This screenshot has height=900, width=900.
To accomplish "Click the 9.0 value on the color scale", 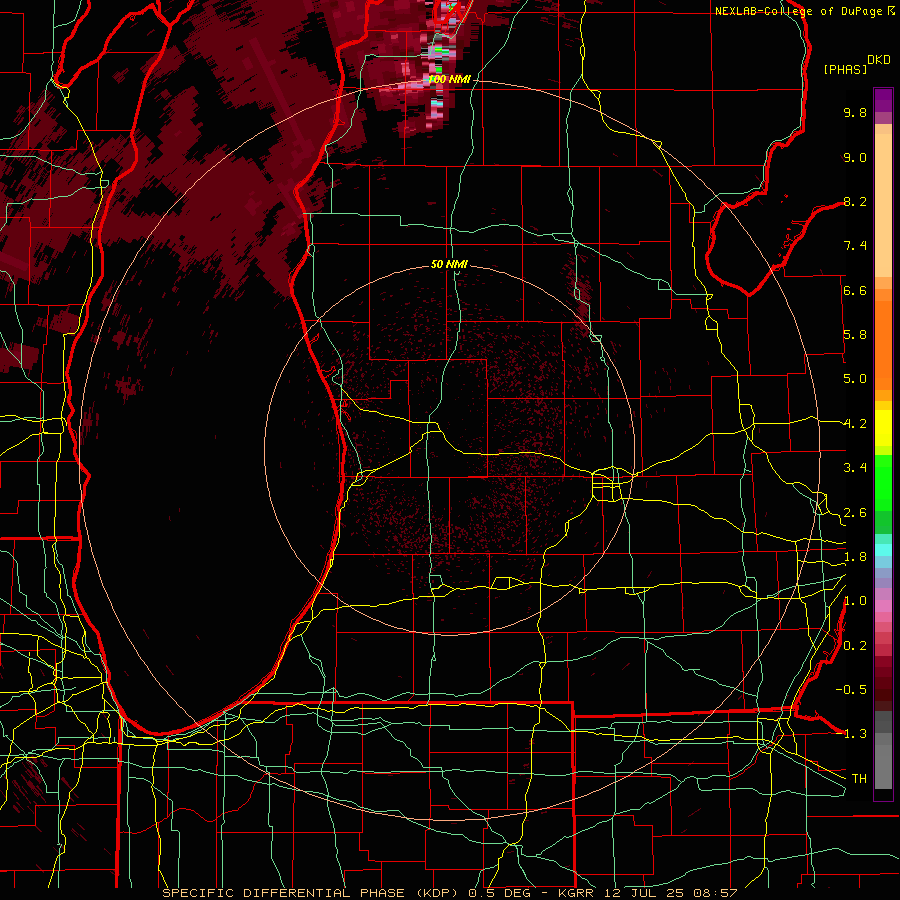I will [x=855, y=157].
